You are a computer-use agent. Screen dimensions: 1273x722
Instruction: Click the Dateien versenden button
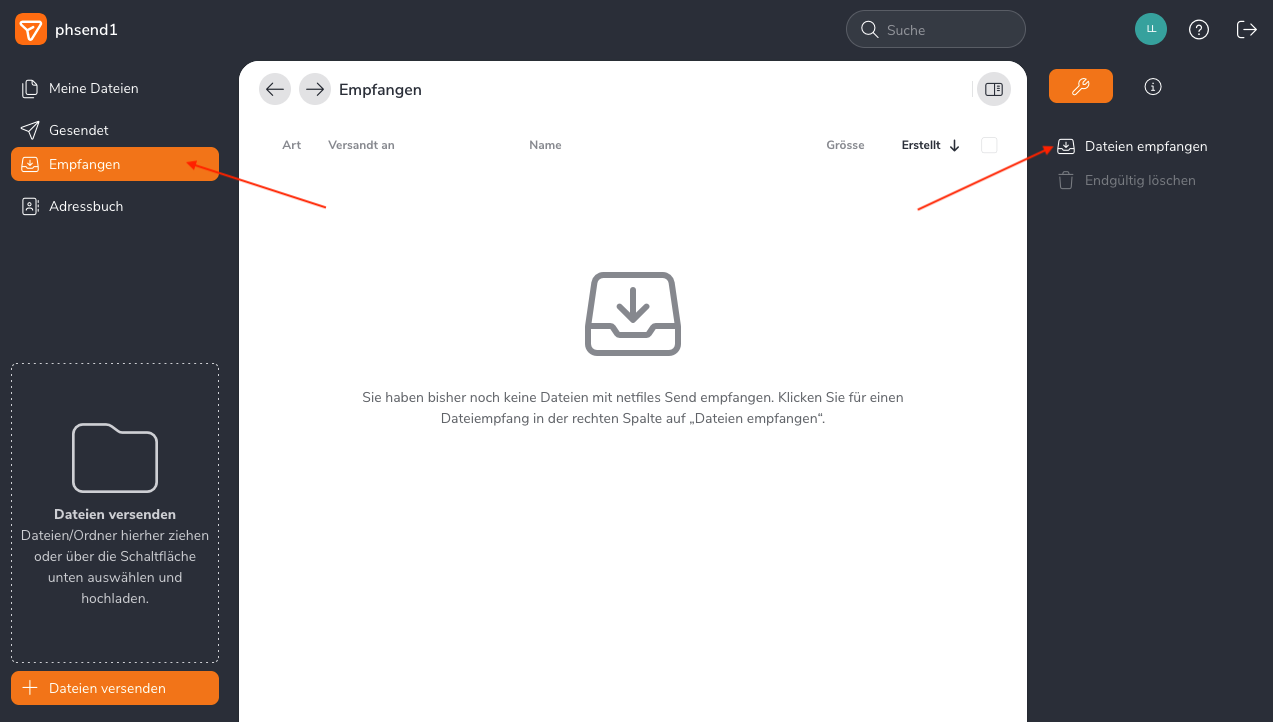[114, 688]
